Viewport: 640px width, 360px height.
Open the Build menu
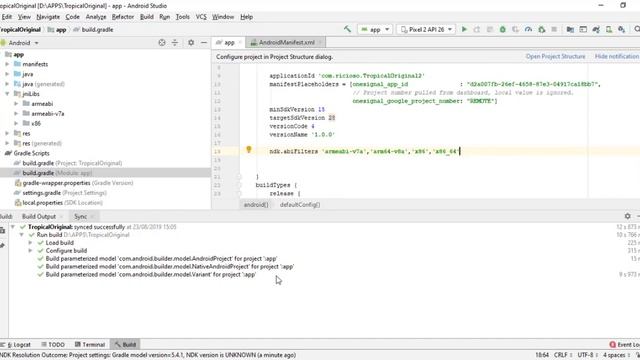point(147,17)
